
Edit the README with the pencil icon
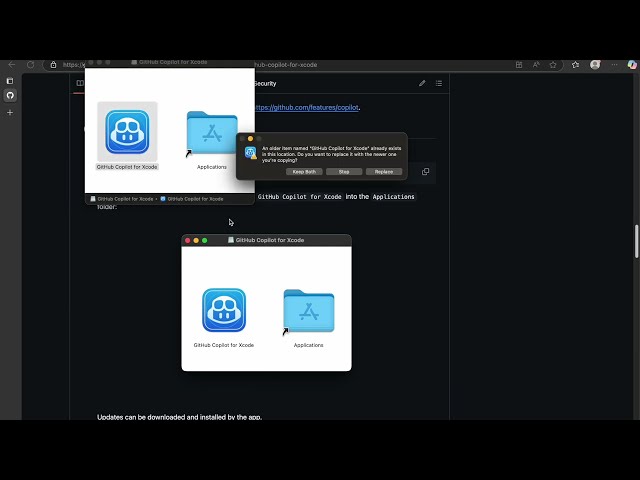click(422, 83)
